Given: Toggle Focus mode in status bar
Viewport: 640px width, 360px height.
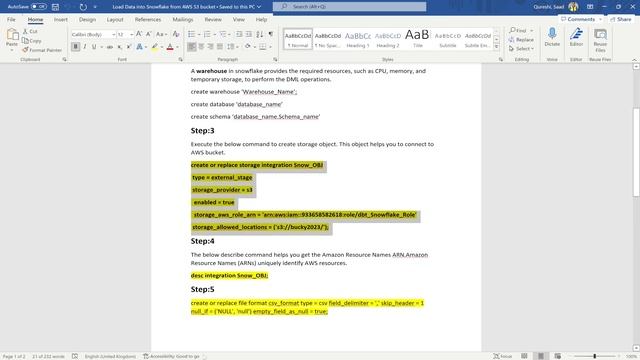Looking at the screenshot, I should 503,356.
